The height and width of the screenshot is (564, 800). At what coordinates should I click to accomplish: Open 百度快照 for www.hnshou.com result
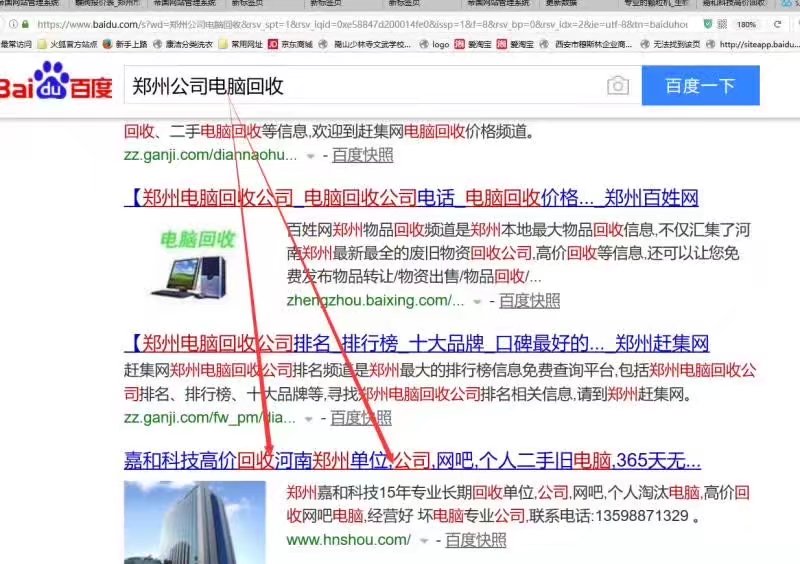(475, 540)
